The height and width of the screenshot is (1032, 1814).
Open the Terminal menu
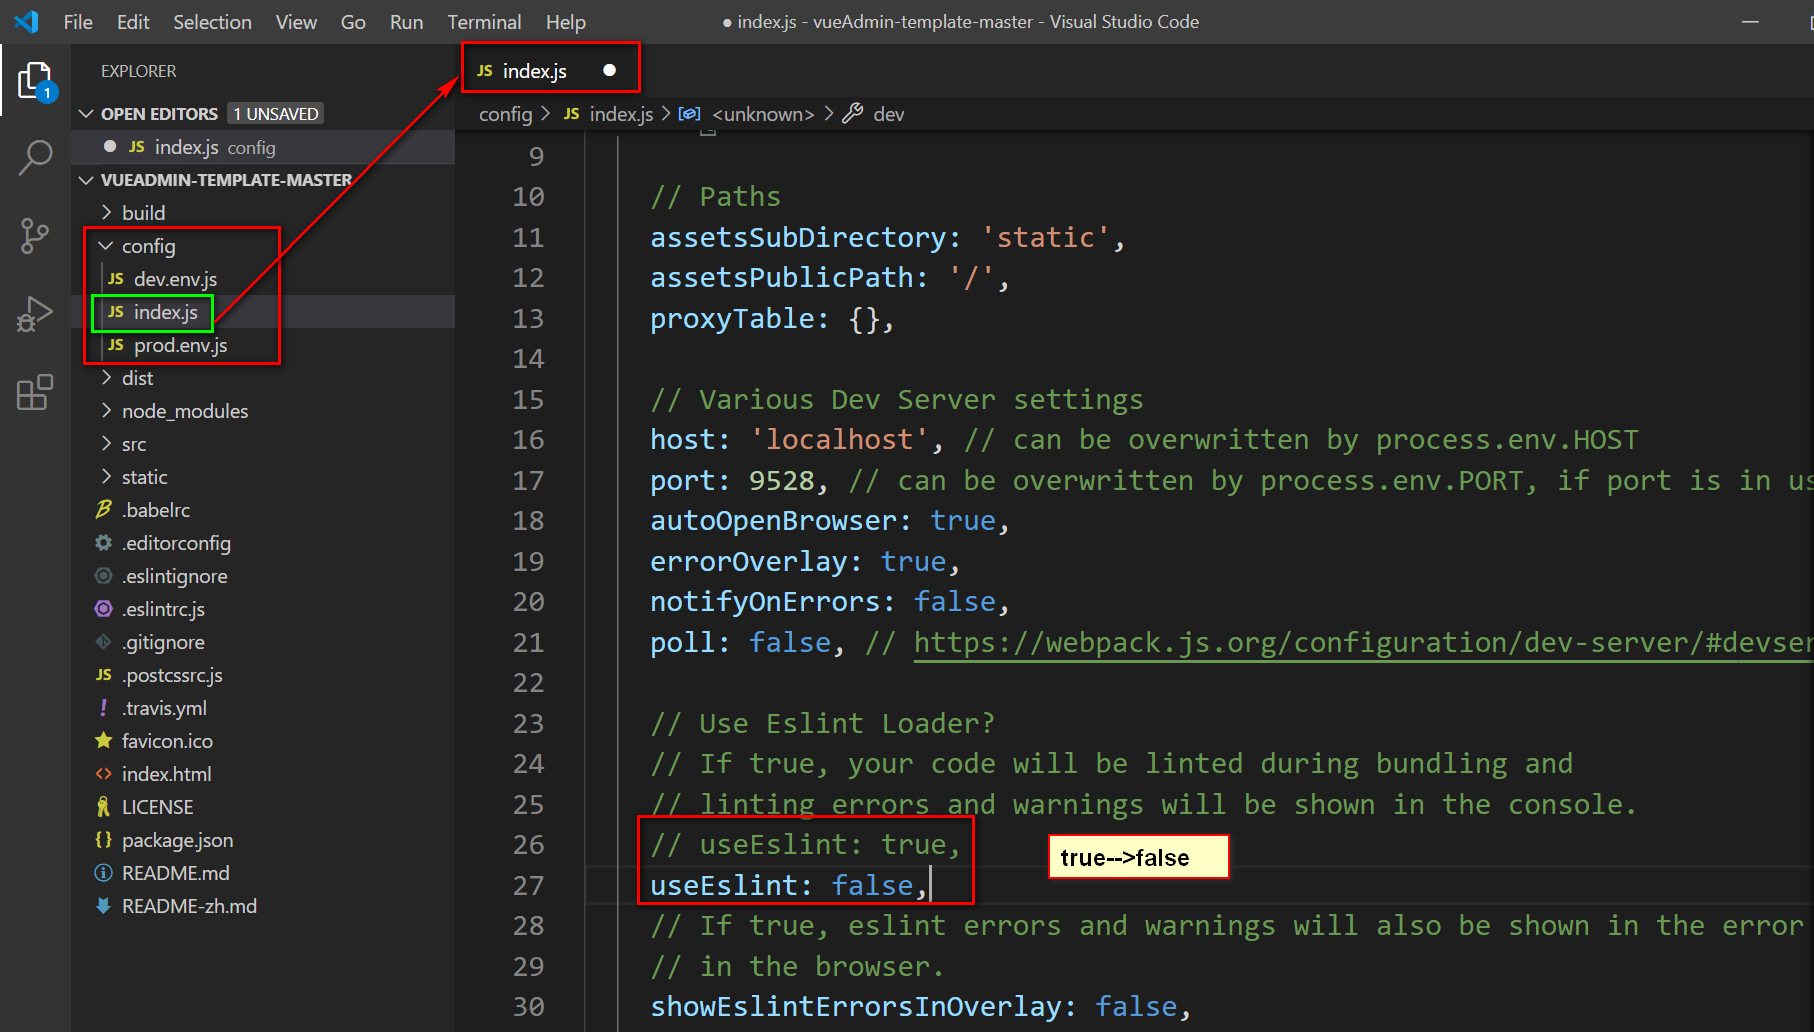click(484, 22)
